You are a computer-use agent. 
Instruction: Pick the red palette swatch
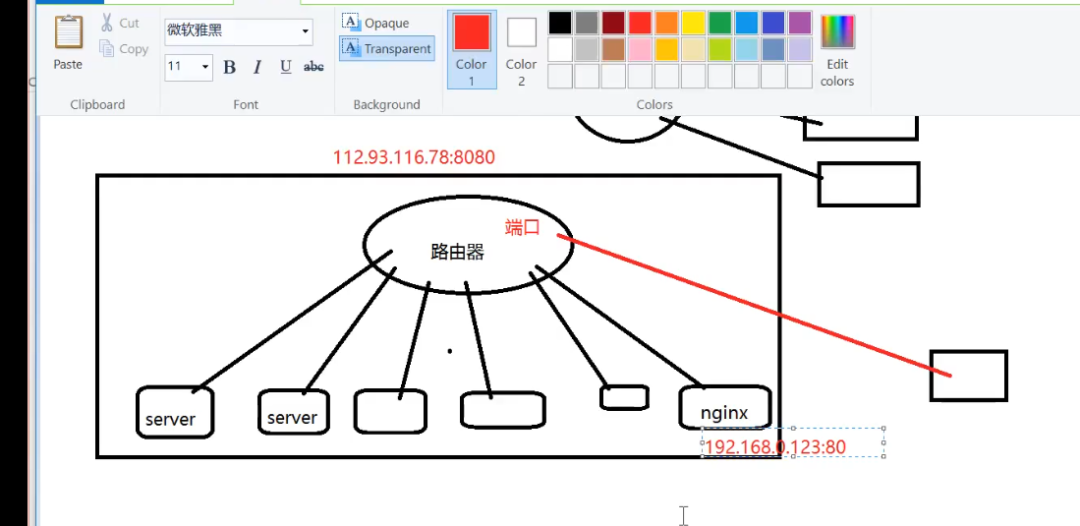640,23
